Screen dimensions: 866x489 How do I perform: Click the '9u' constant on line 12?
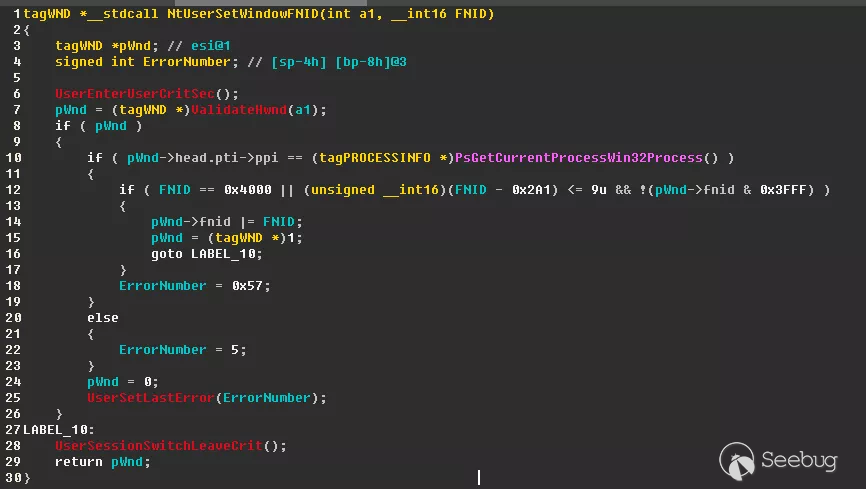(x=599, y=190)
